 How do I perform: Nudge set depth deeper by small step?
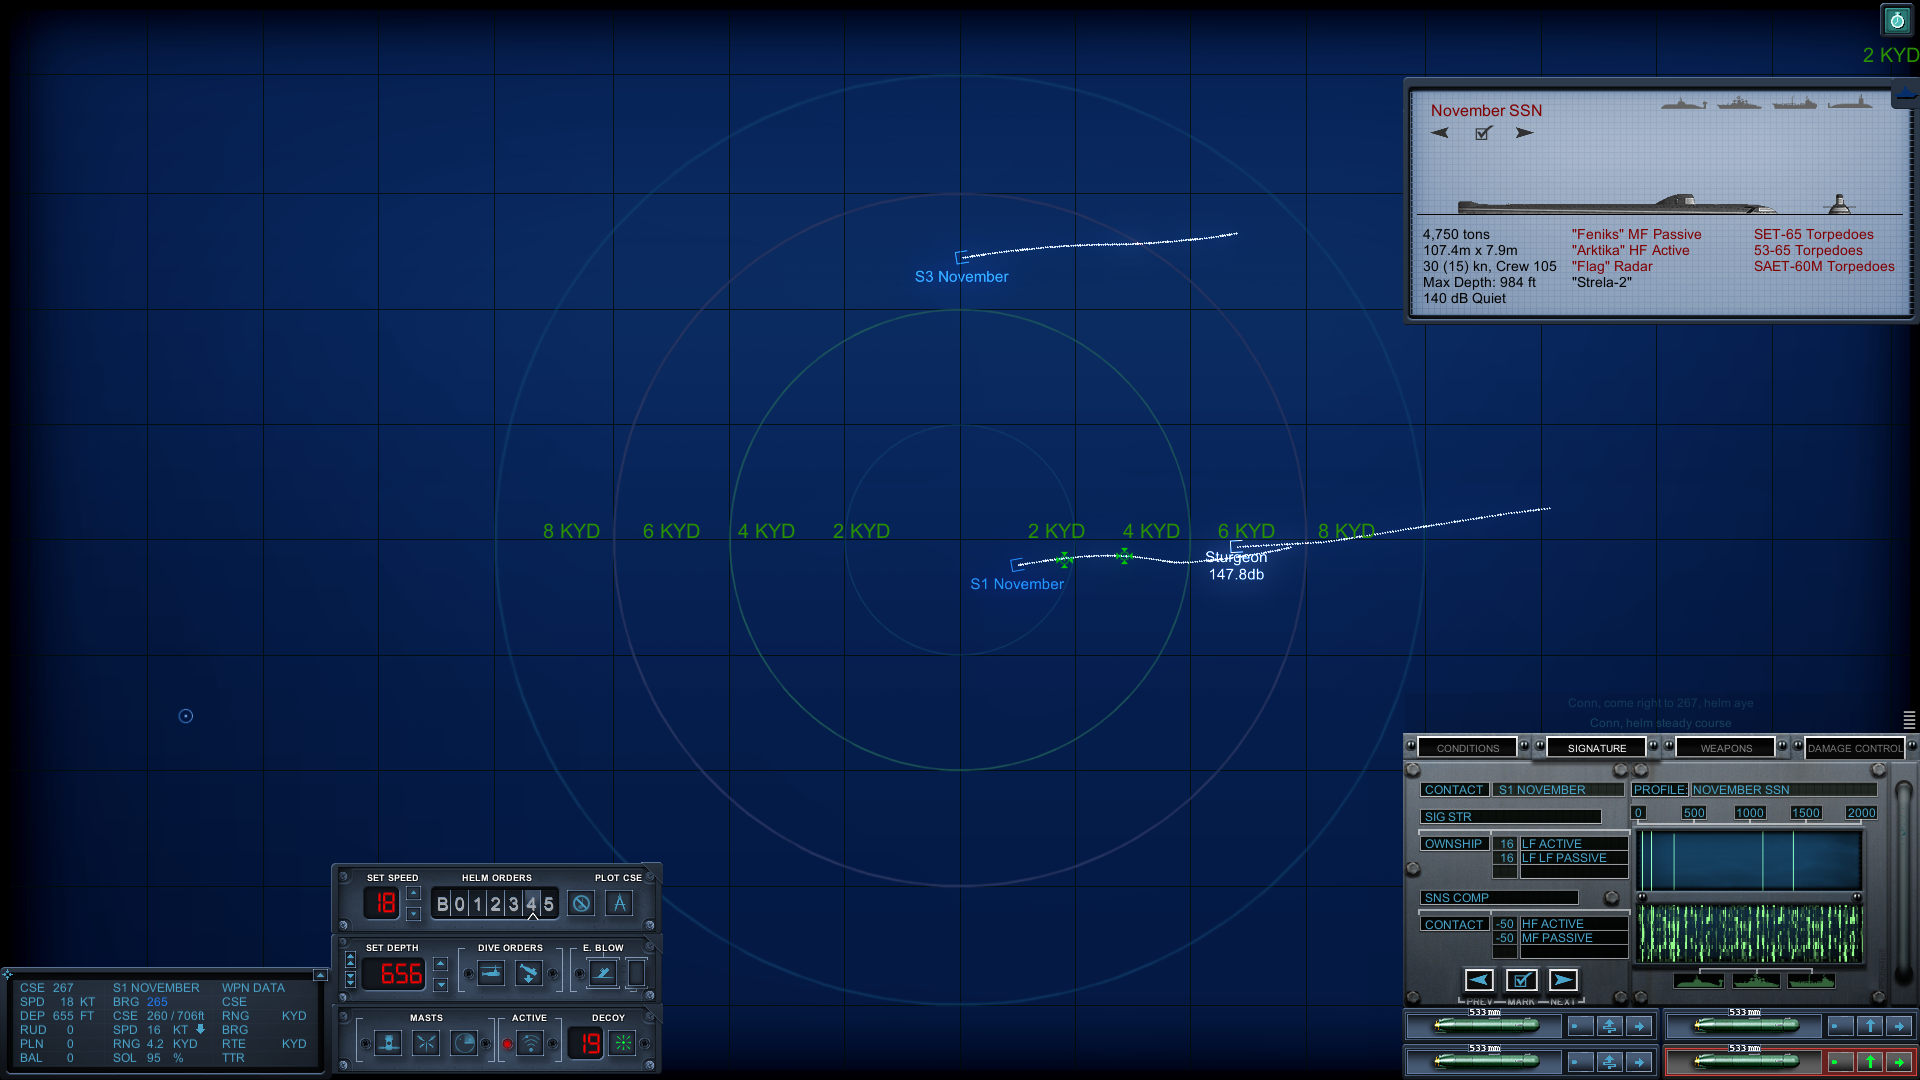tap(441, 985)
